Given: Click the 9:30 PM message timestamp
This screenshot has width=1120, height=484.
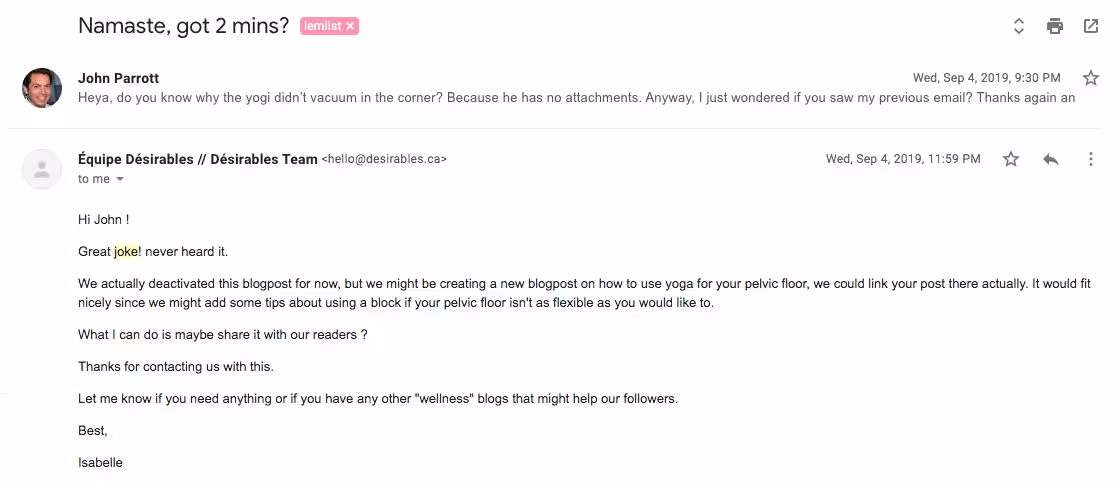Looking at the screenshot, I should pyautogui.click(x=986, y=78).
